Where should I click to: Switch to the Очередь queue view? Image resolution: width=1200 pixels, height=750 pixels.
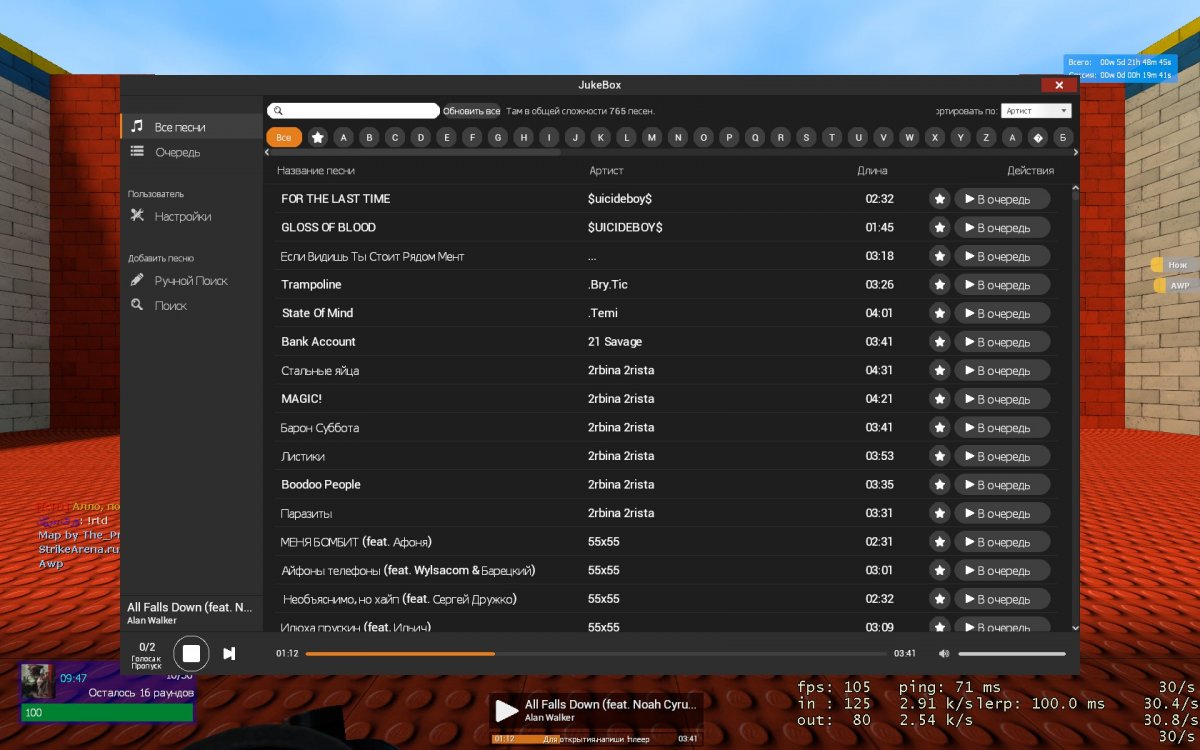(x=177, y=152)
